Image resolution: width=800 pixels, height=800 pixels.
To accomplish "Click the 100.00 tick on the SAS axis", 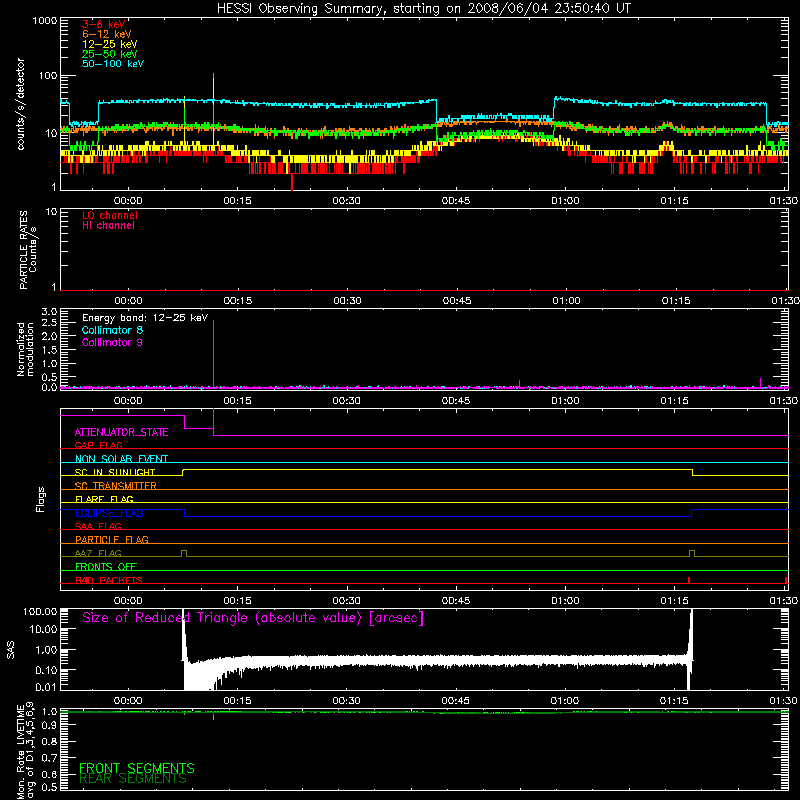I will click(x=40, y=611).
